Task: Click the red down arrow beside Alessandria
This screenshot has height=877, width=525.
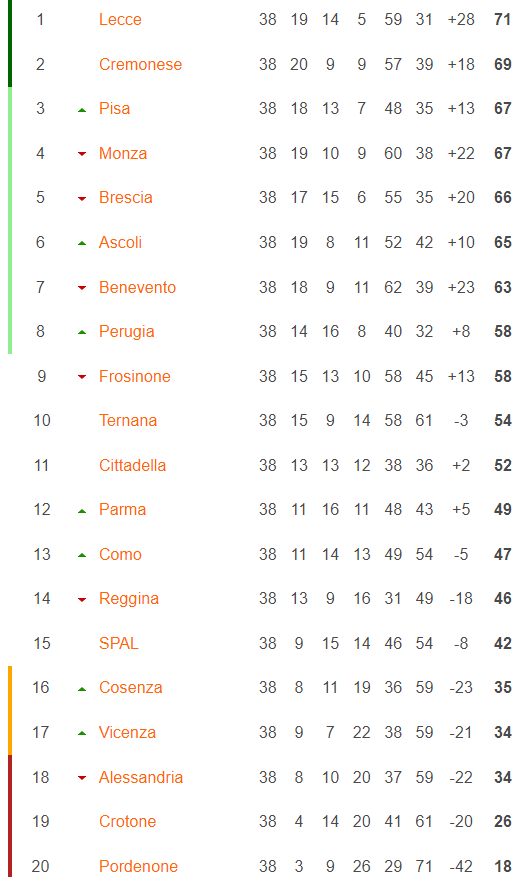Action: click(x=82, y=778)
